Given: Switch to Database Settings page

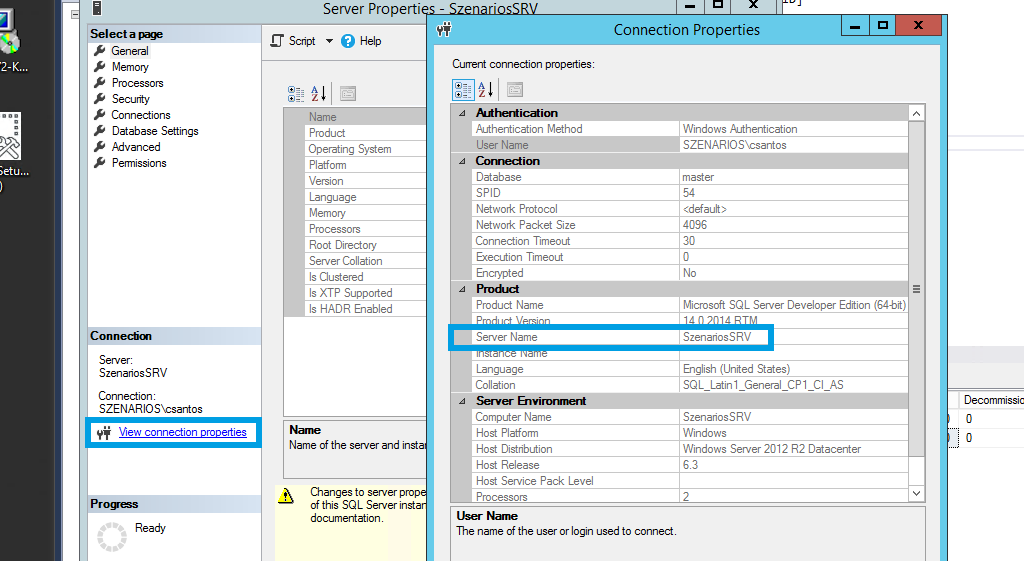Looking at the screenshot, I should tap(154, 131).
